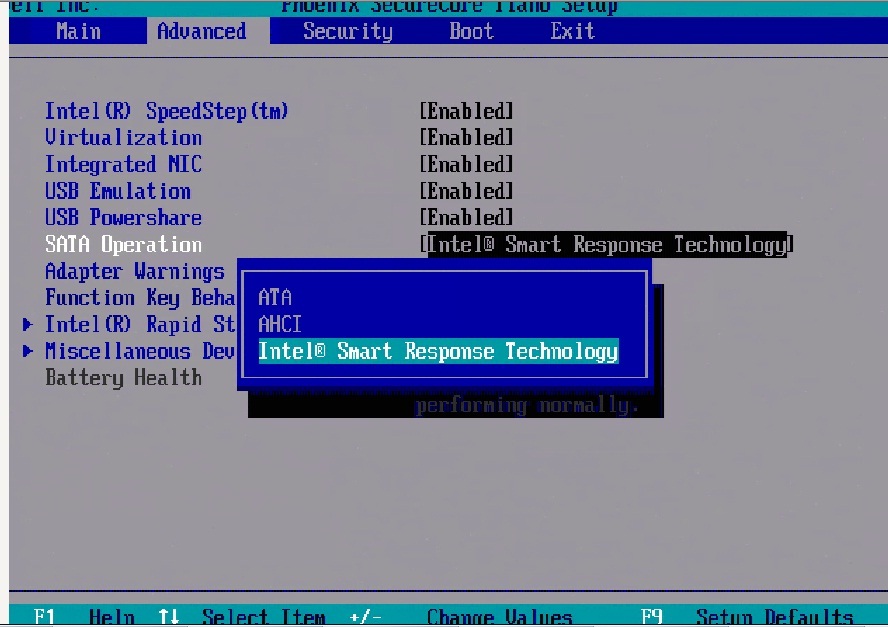
Task: Click the F1 Help hint in footer
Action: click(84, 616)
